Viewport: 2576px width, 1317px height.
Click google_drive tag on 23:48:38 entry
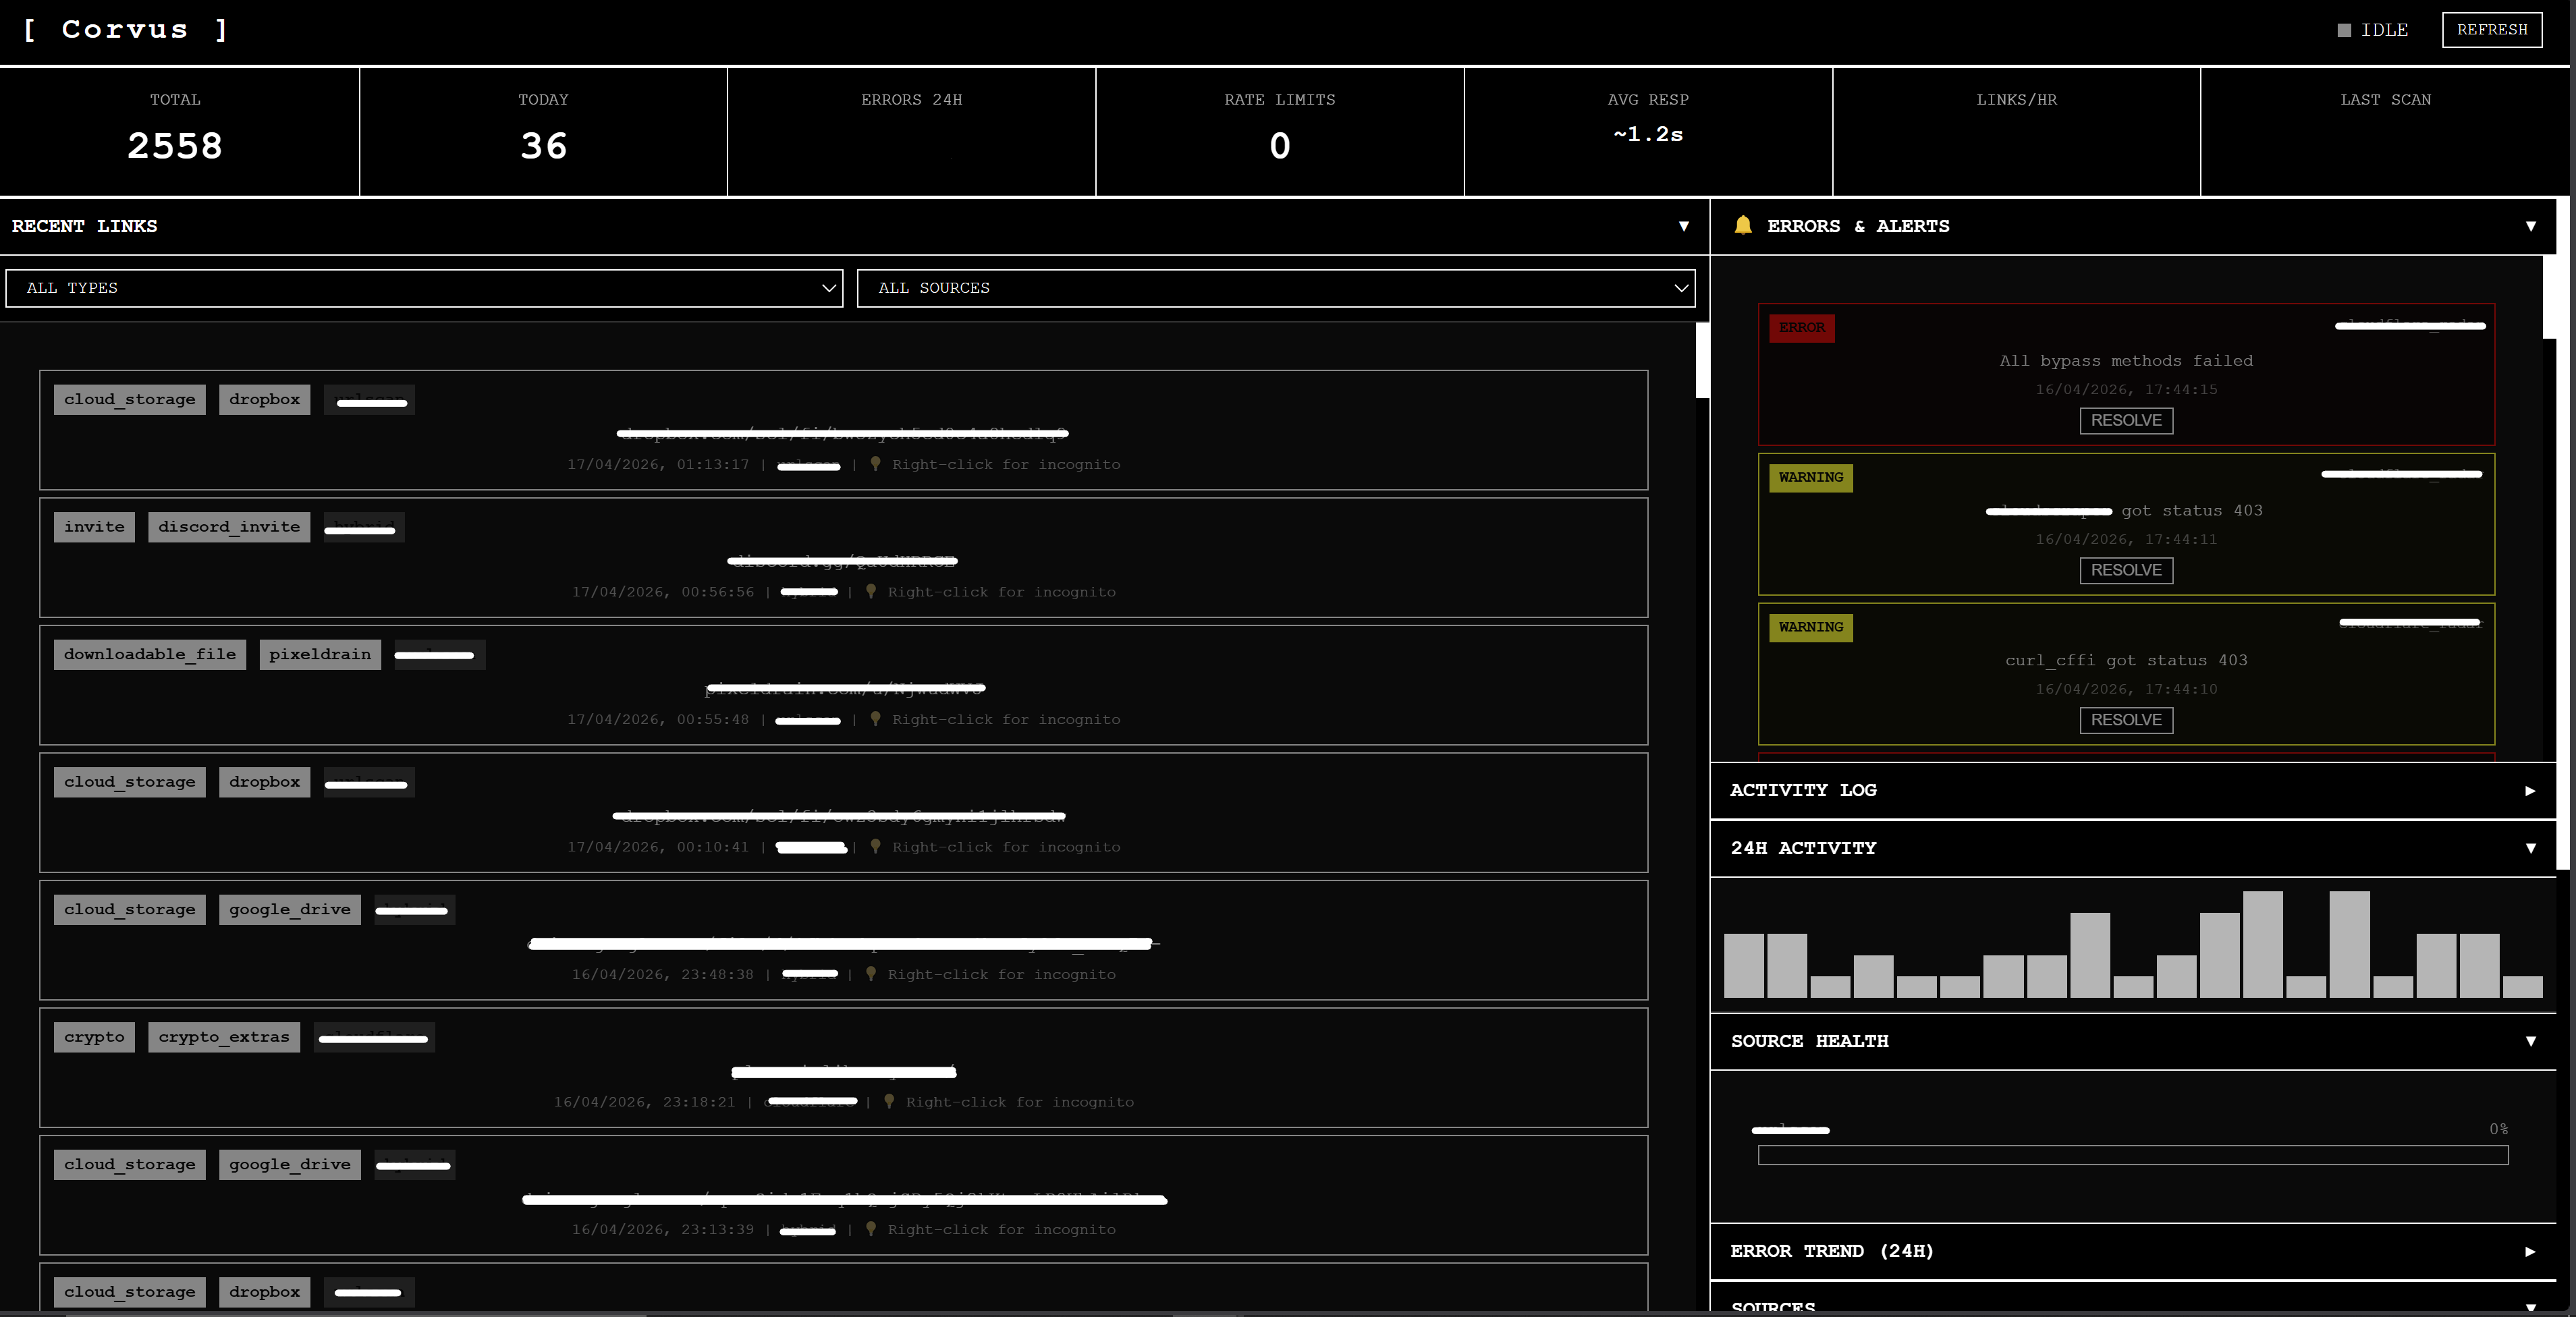pyautogui.click(x=290, y=910)
